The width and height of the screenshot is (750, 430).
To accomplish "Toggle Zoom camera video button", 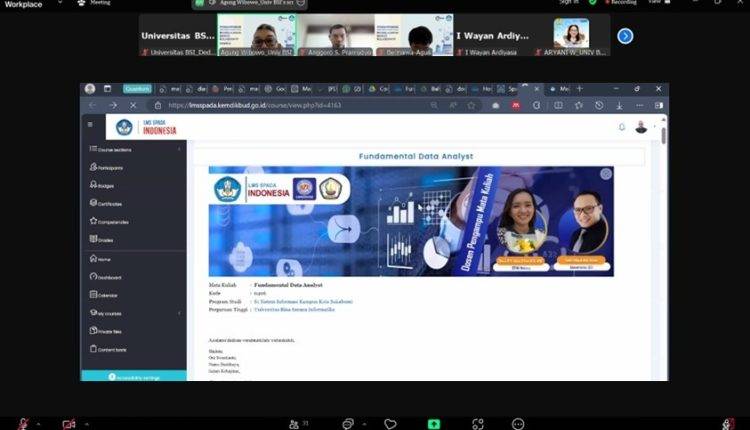I will [x=69, y=424].
